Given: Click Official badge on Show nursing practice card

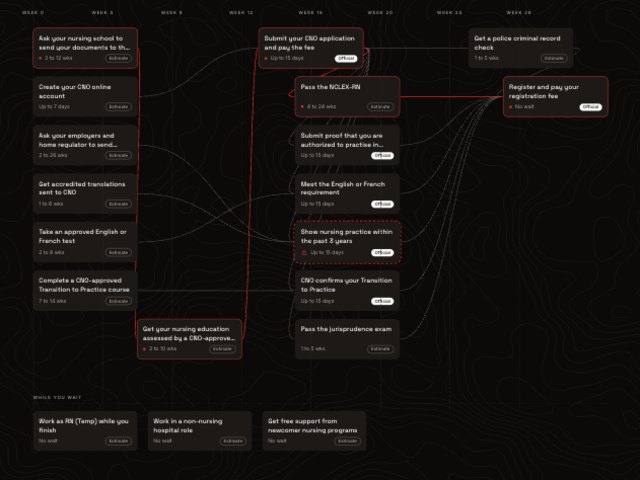Looking at the screenshot, I should pyautogui.click(x=382, y=253).
